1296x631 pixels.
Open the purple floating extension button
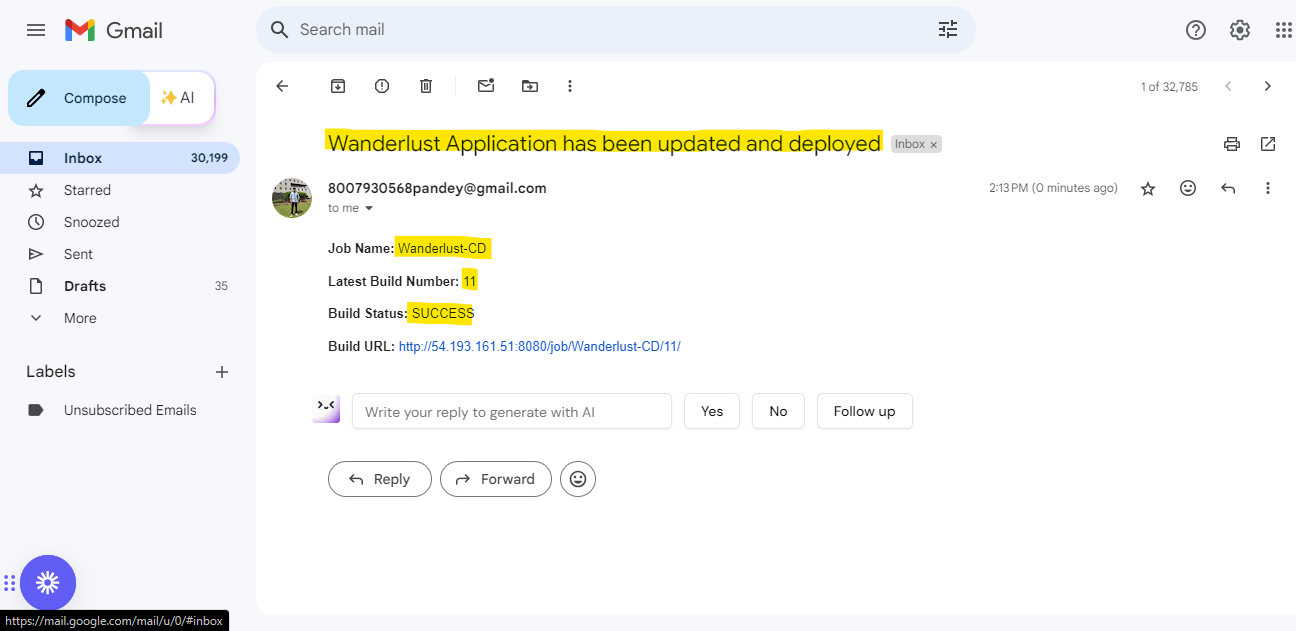[x=48, y=583]
